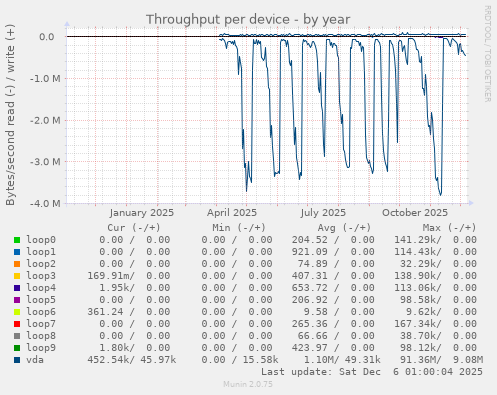Click the loop3 yellow color swatch
This screenshot has width=497, height=395.
click(x=17, y=276)
